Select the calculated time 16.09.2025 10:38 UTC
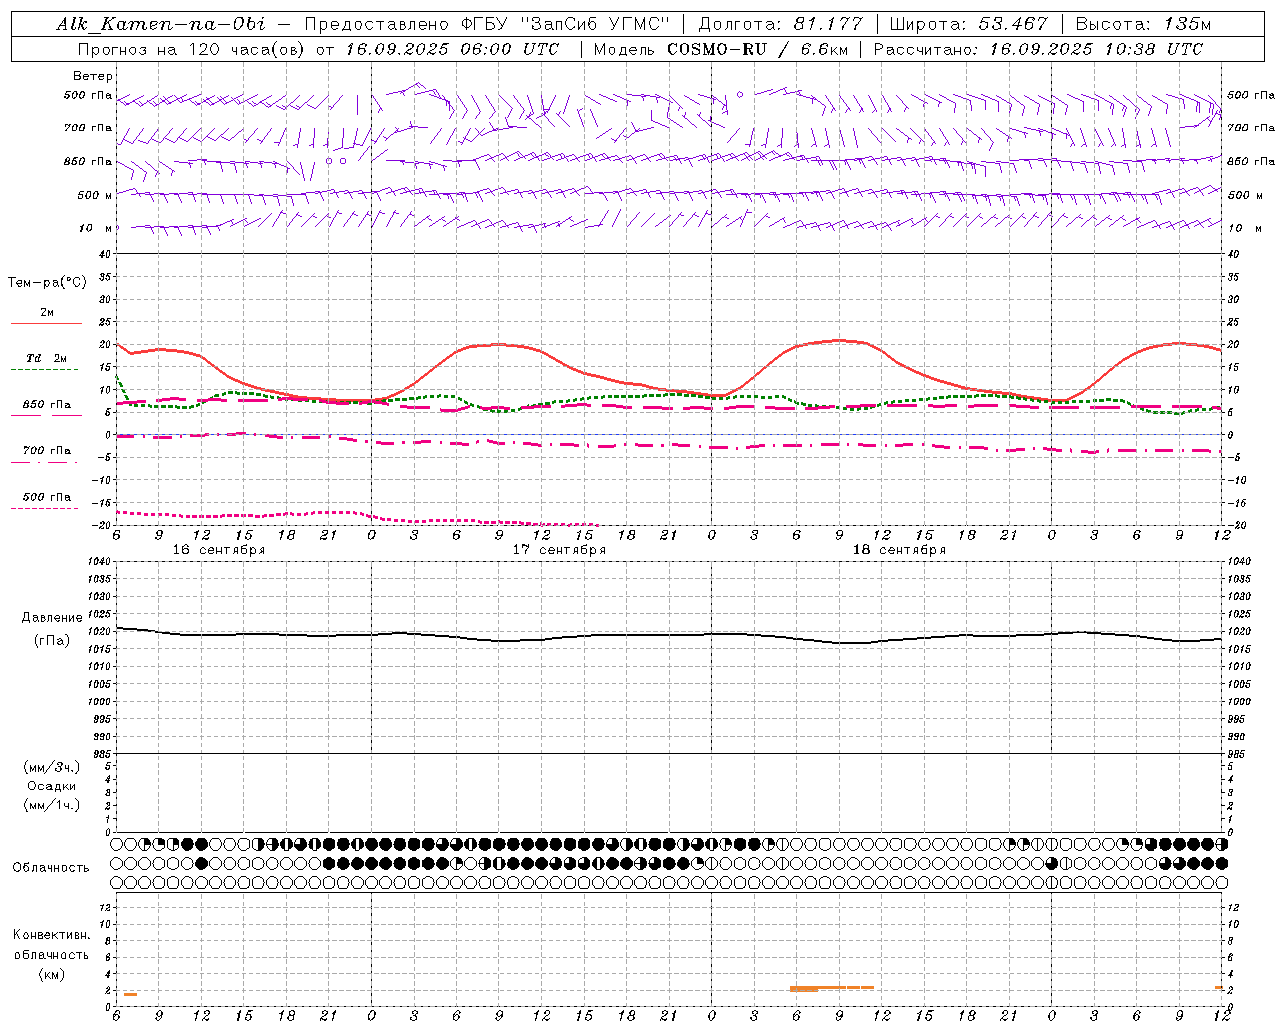 (x=1096, y=49)
